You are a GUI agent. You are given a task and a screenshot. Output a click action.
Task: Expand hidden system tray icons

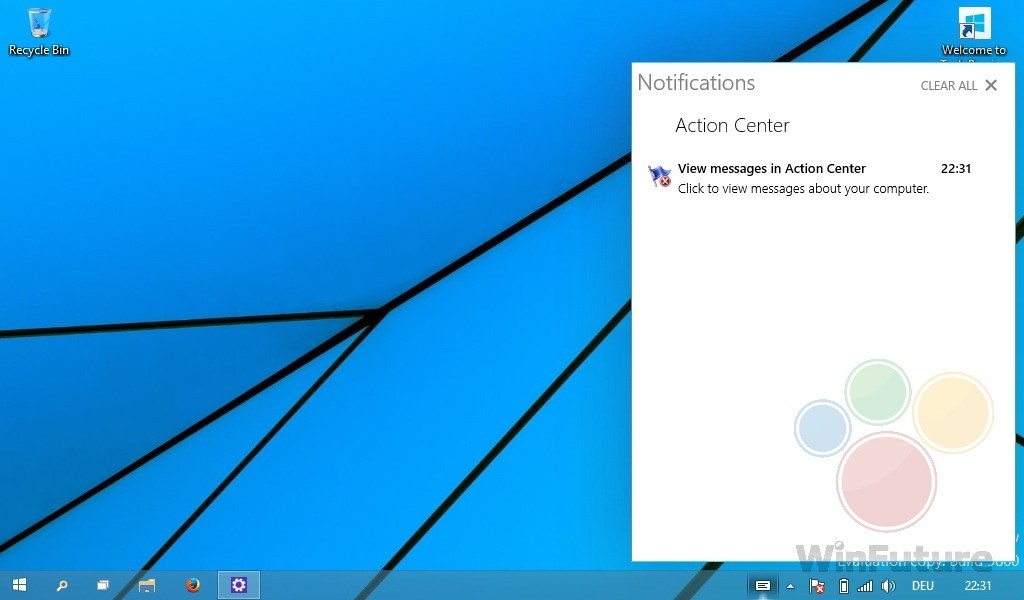coord(790,586)
